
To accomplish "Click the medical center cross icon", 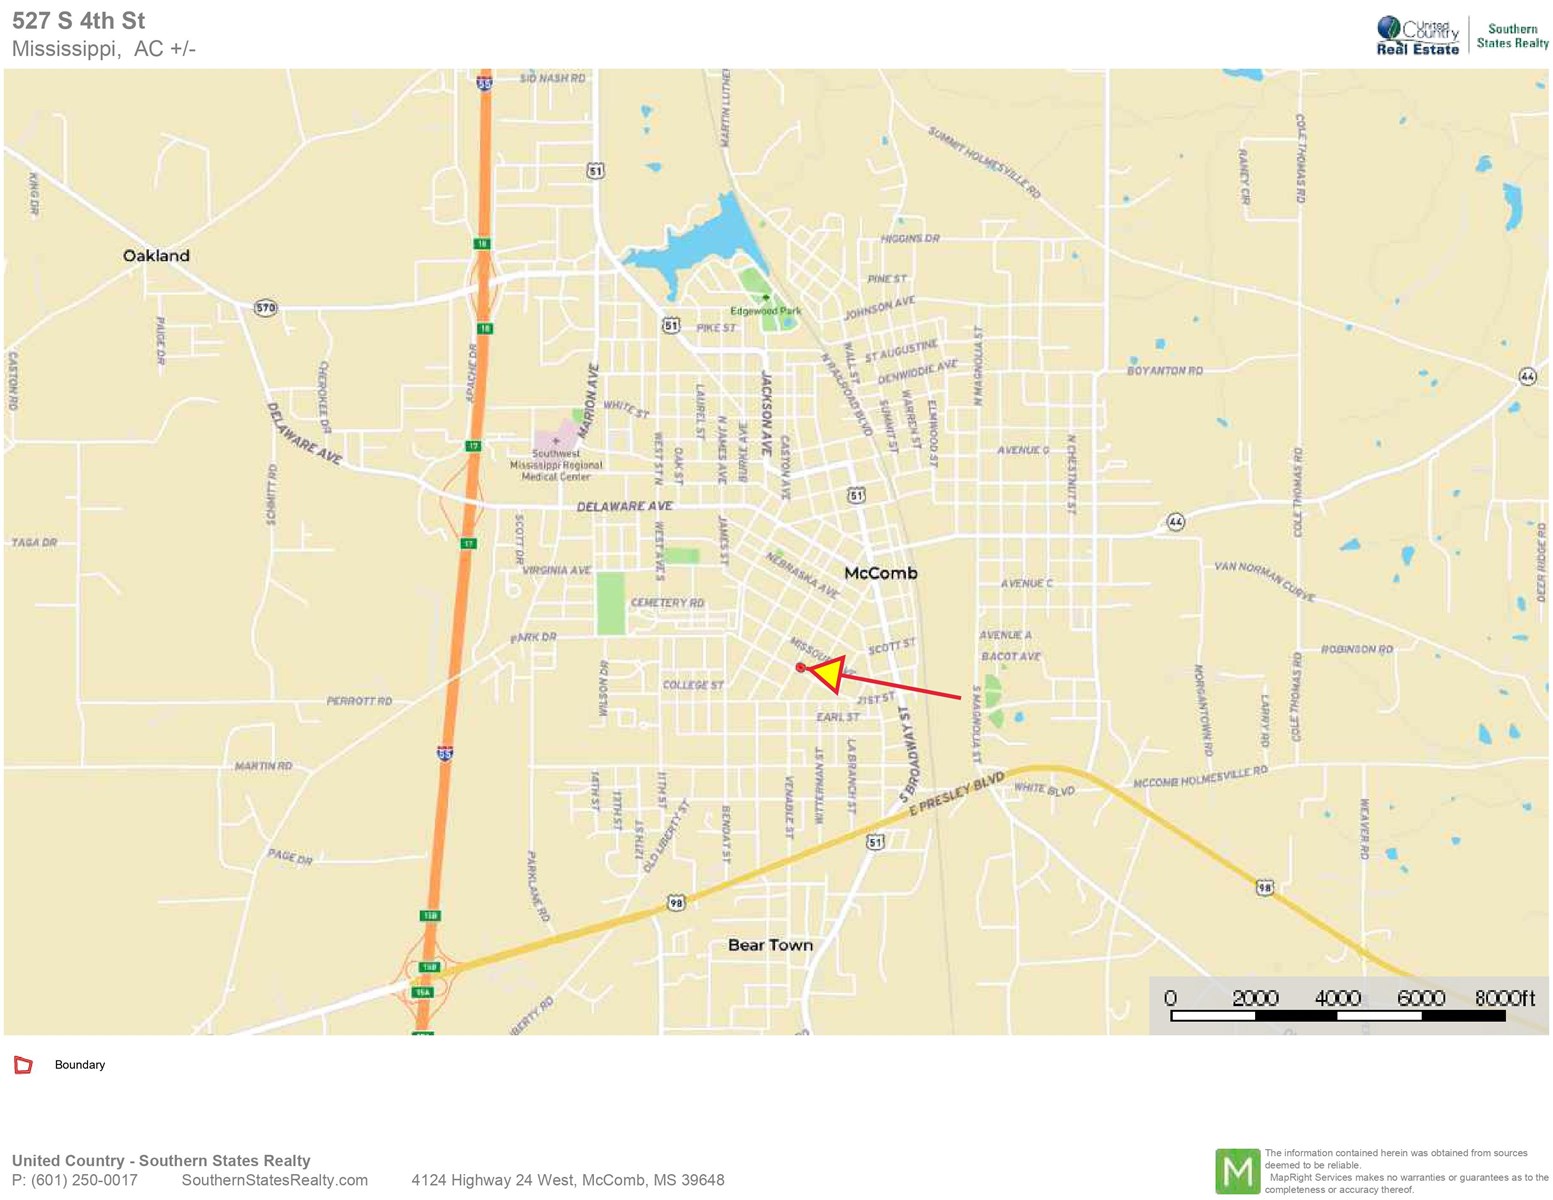I will (556, 441).
